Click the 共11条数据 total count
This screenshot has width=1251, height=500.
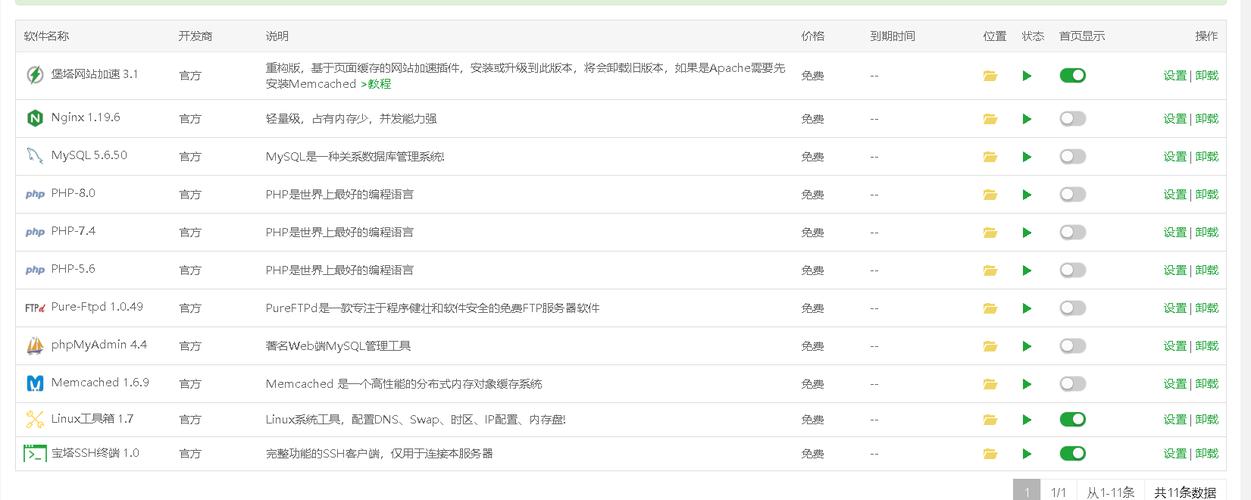(1185, 491)
